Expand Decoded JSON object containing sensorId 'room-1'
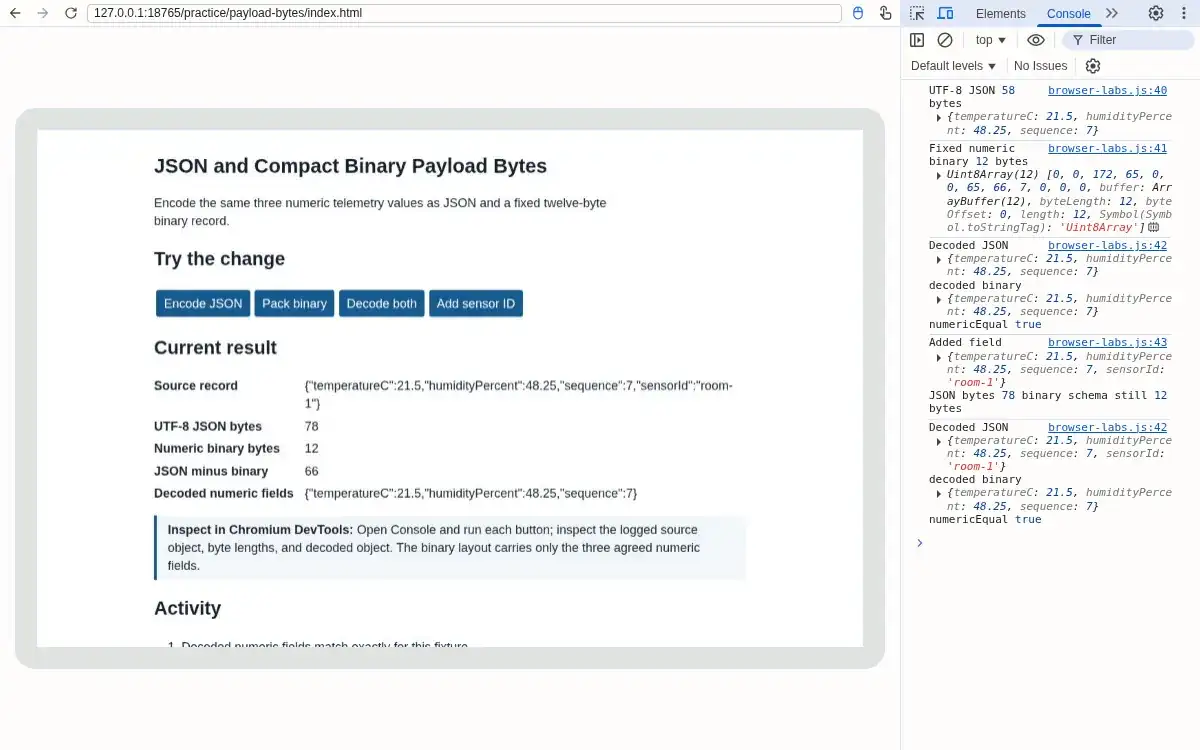 point(939,441)
